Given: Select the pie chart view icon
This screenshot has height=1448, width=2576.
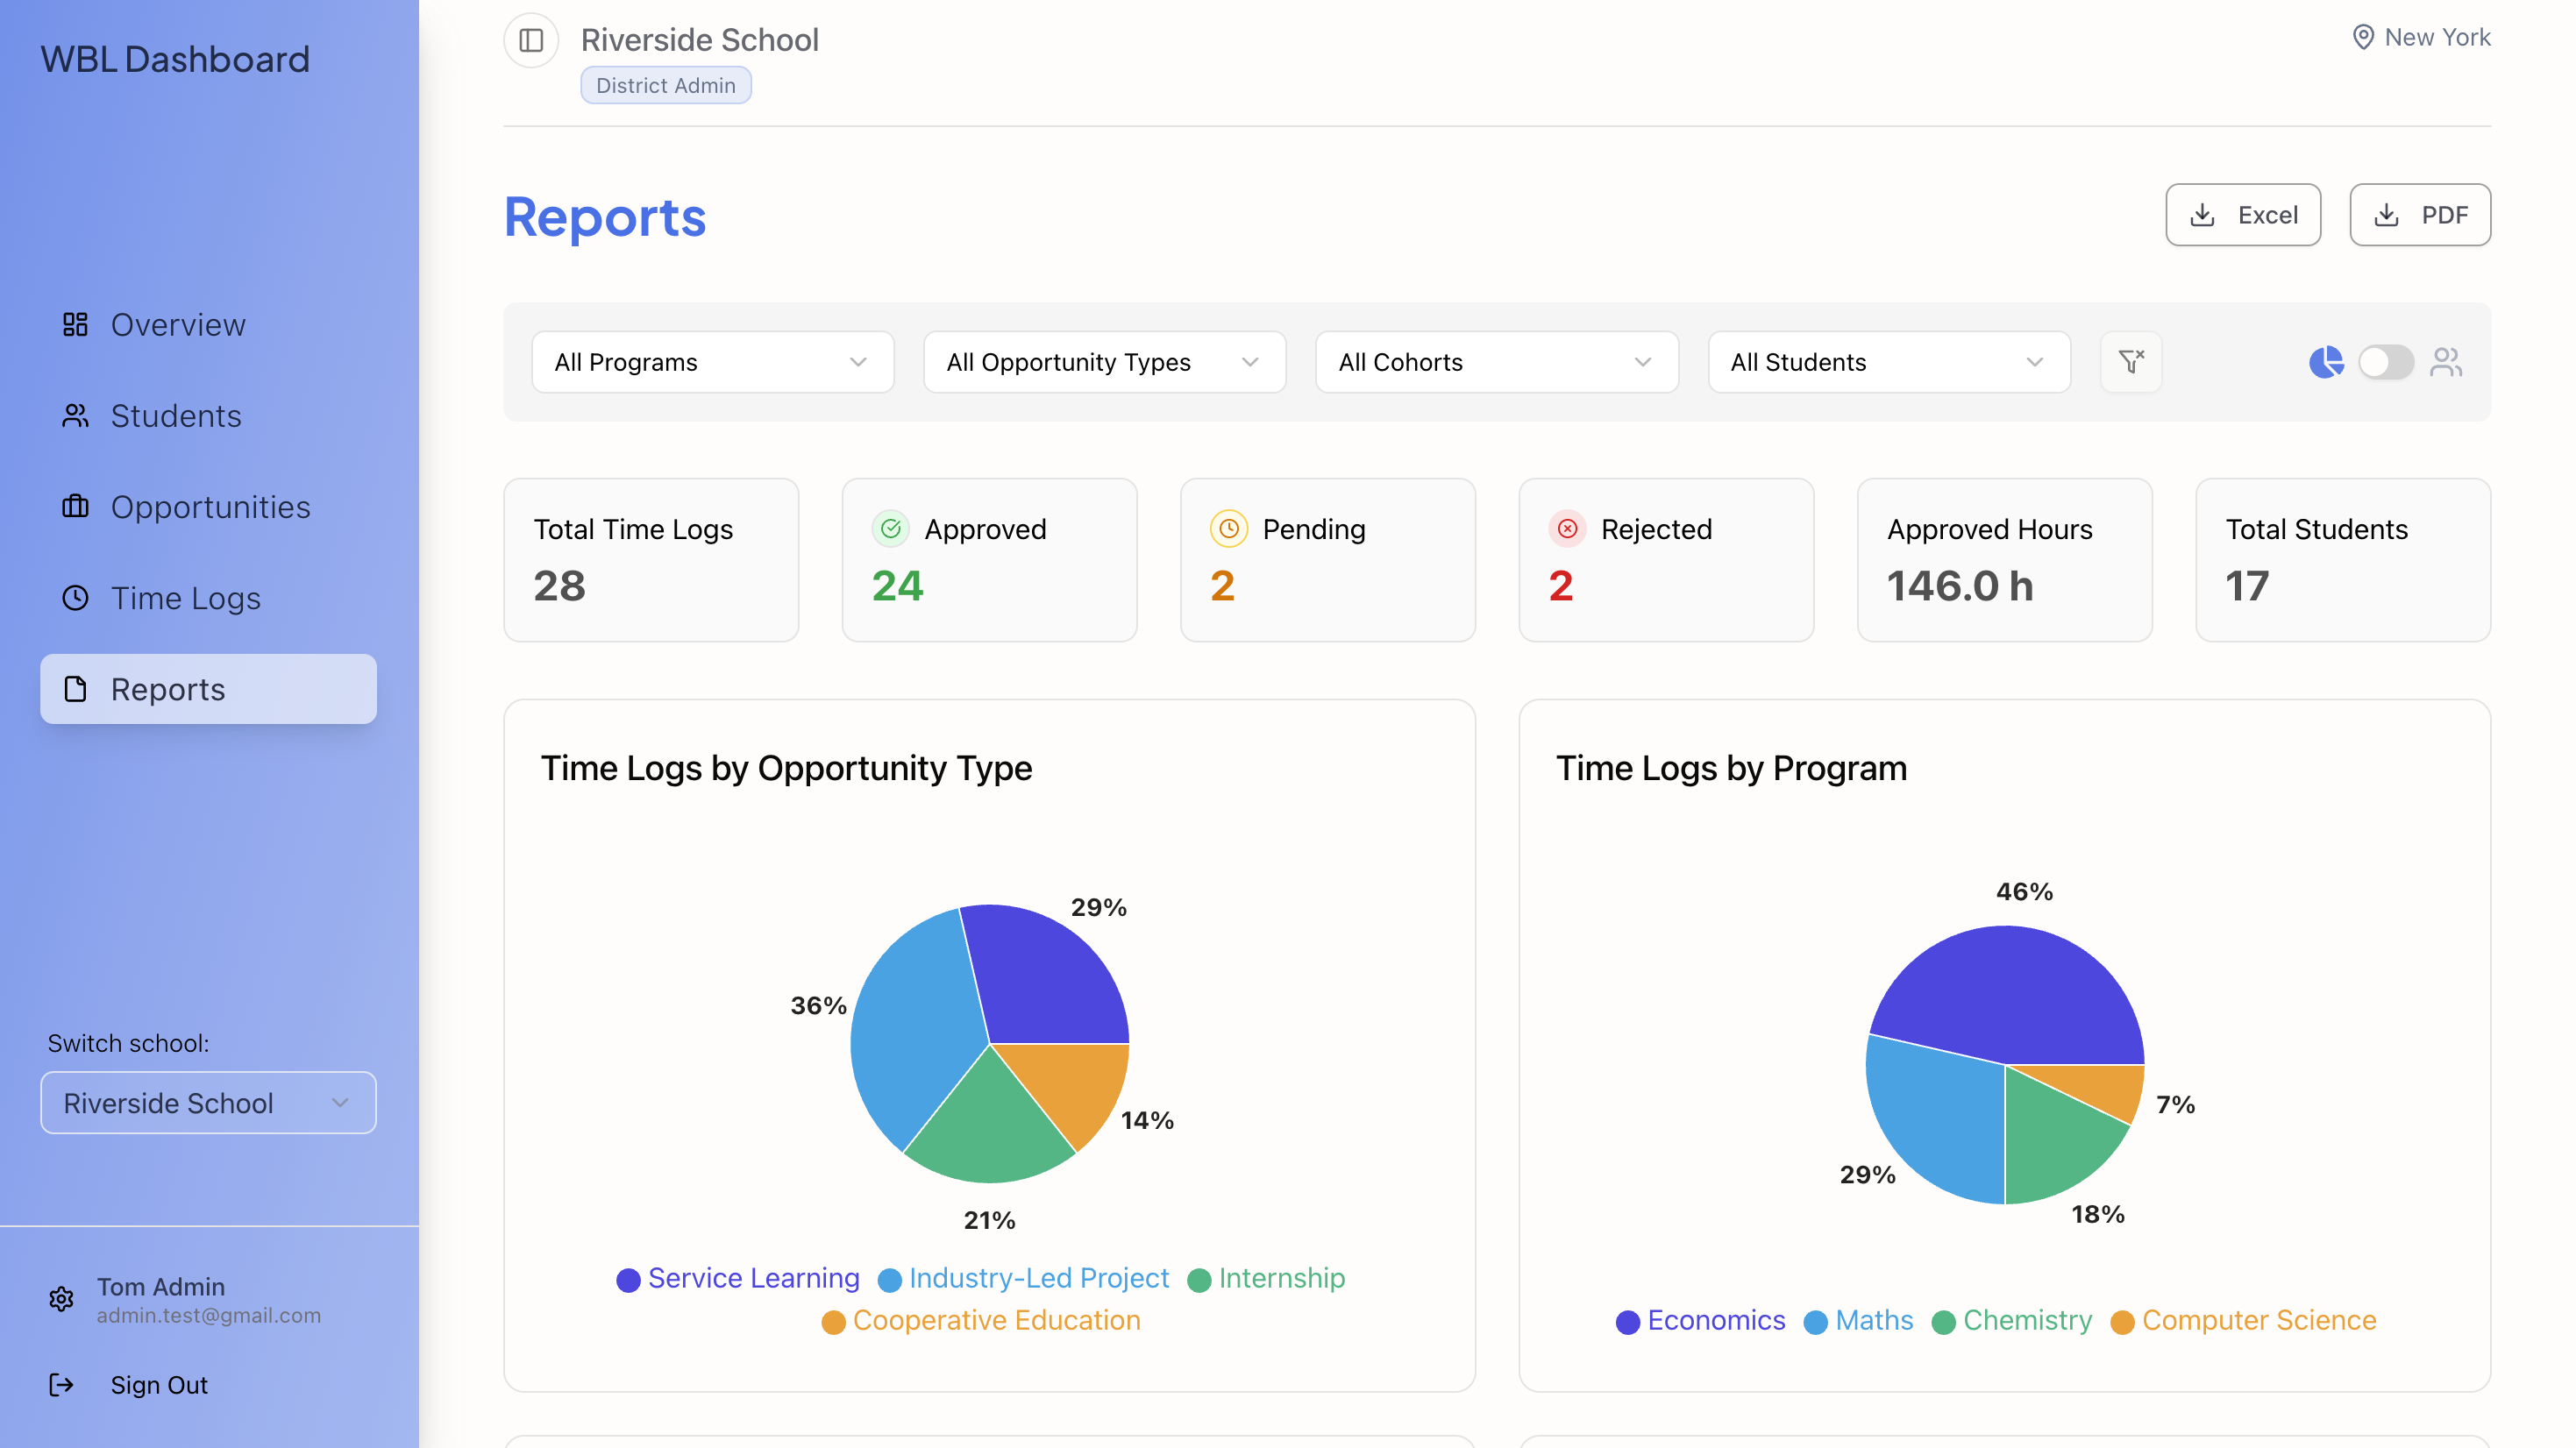Looking at the screenshot, I should (2327, 363).
